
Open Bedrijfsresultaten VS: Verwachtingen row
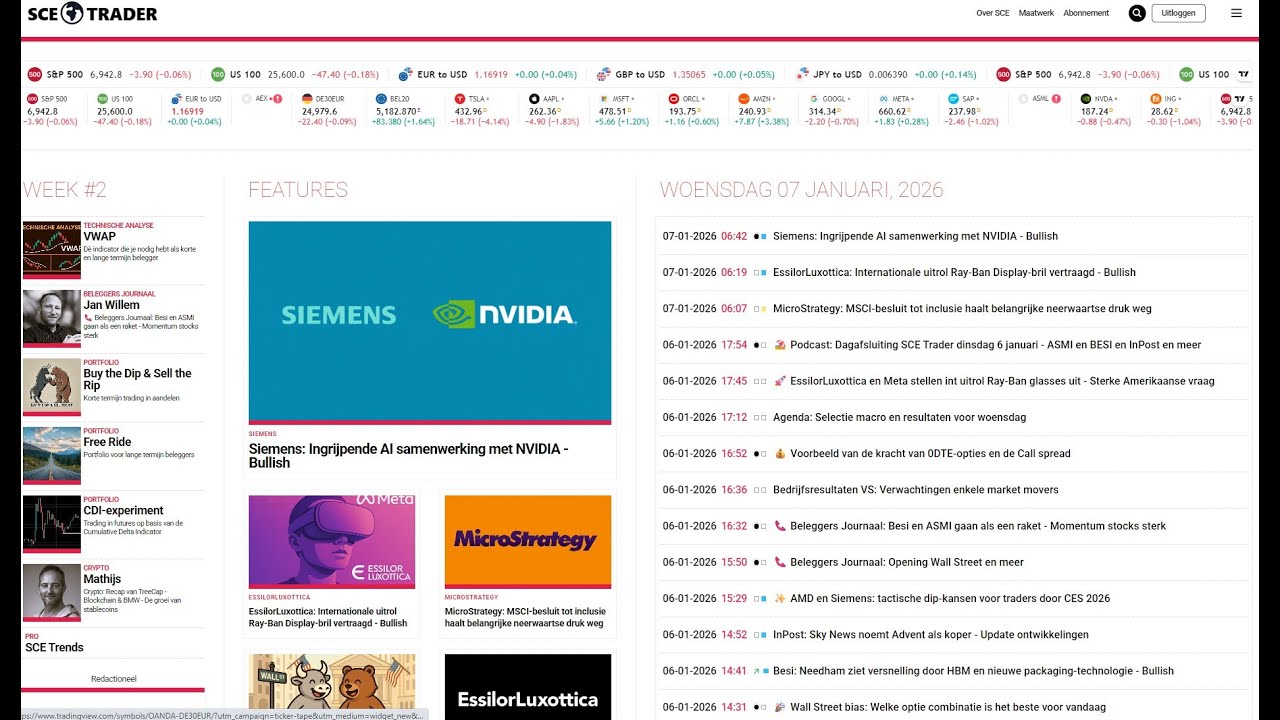click(954, 490)
